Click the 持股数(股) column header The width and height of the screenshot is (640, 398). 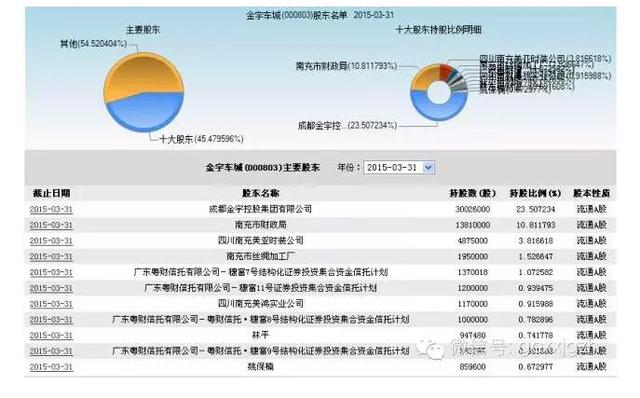pyautogui.click(x=473, y=193)
